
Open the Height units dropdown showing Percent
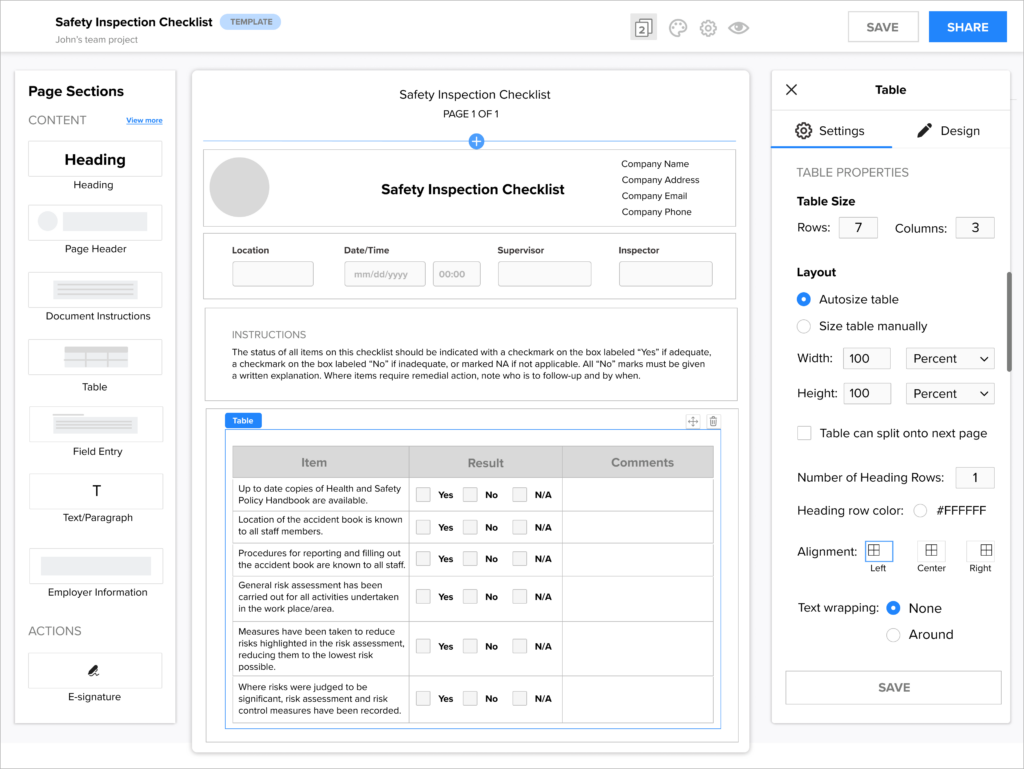tap(949, 393)
